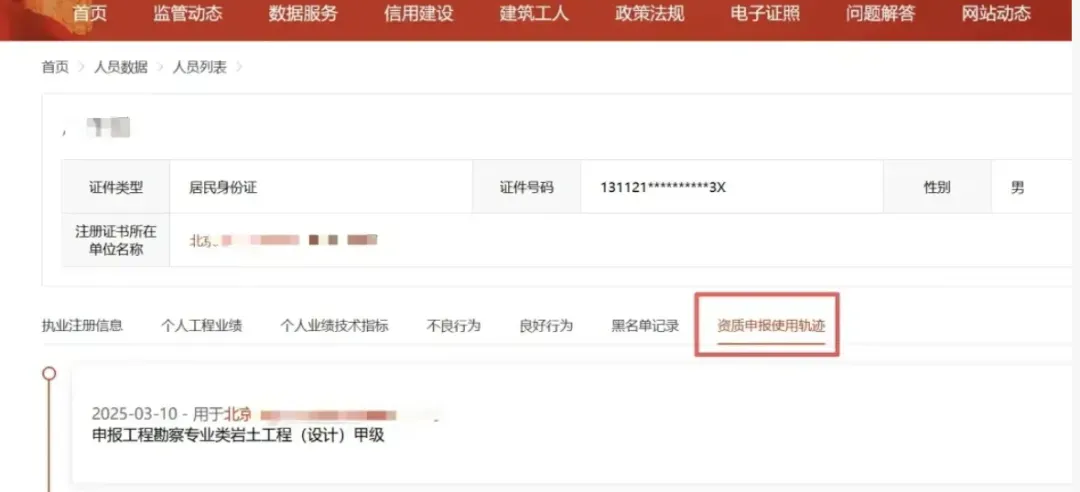Select the 资质申报使用轨迹 tab
The image size is (1080, 492).
(771, 326)
